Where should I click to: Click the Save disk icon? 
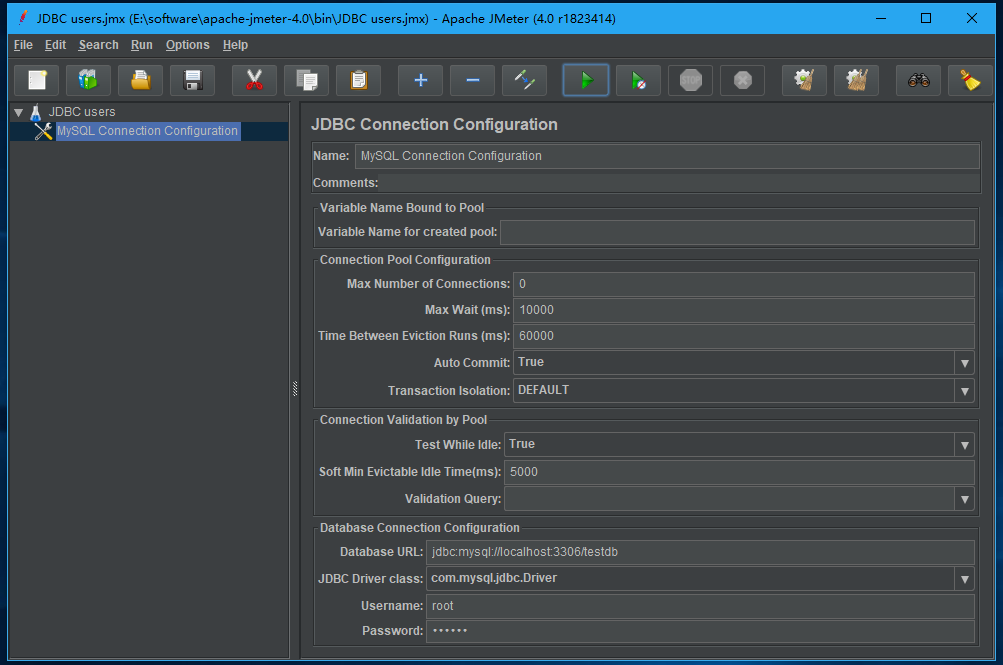(x=192, y=80)
